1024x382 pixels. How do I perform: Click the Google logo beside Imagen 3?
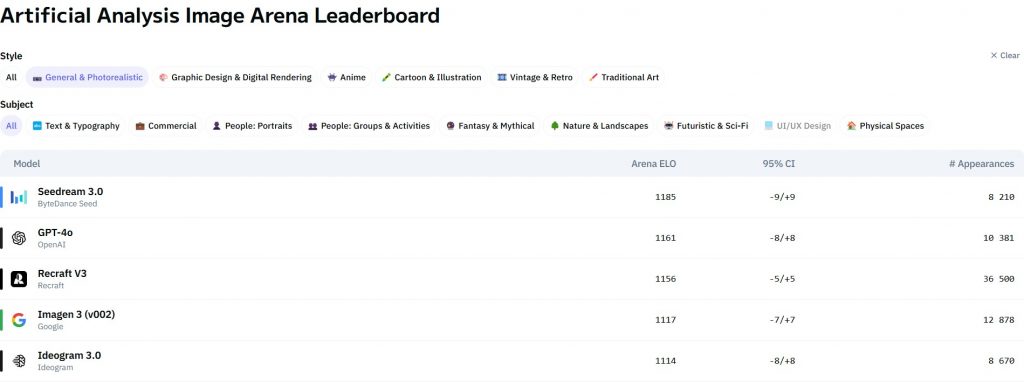pyautogui.click(x=19, y=320)
